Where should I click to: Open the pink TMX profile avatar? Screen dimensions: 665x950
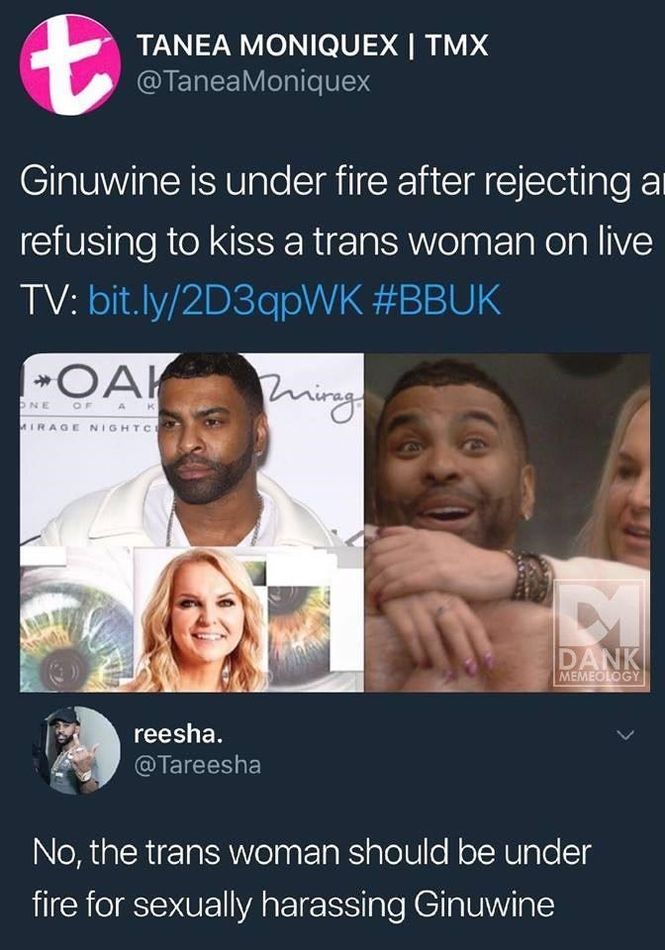[70, 64]
